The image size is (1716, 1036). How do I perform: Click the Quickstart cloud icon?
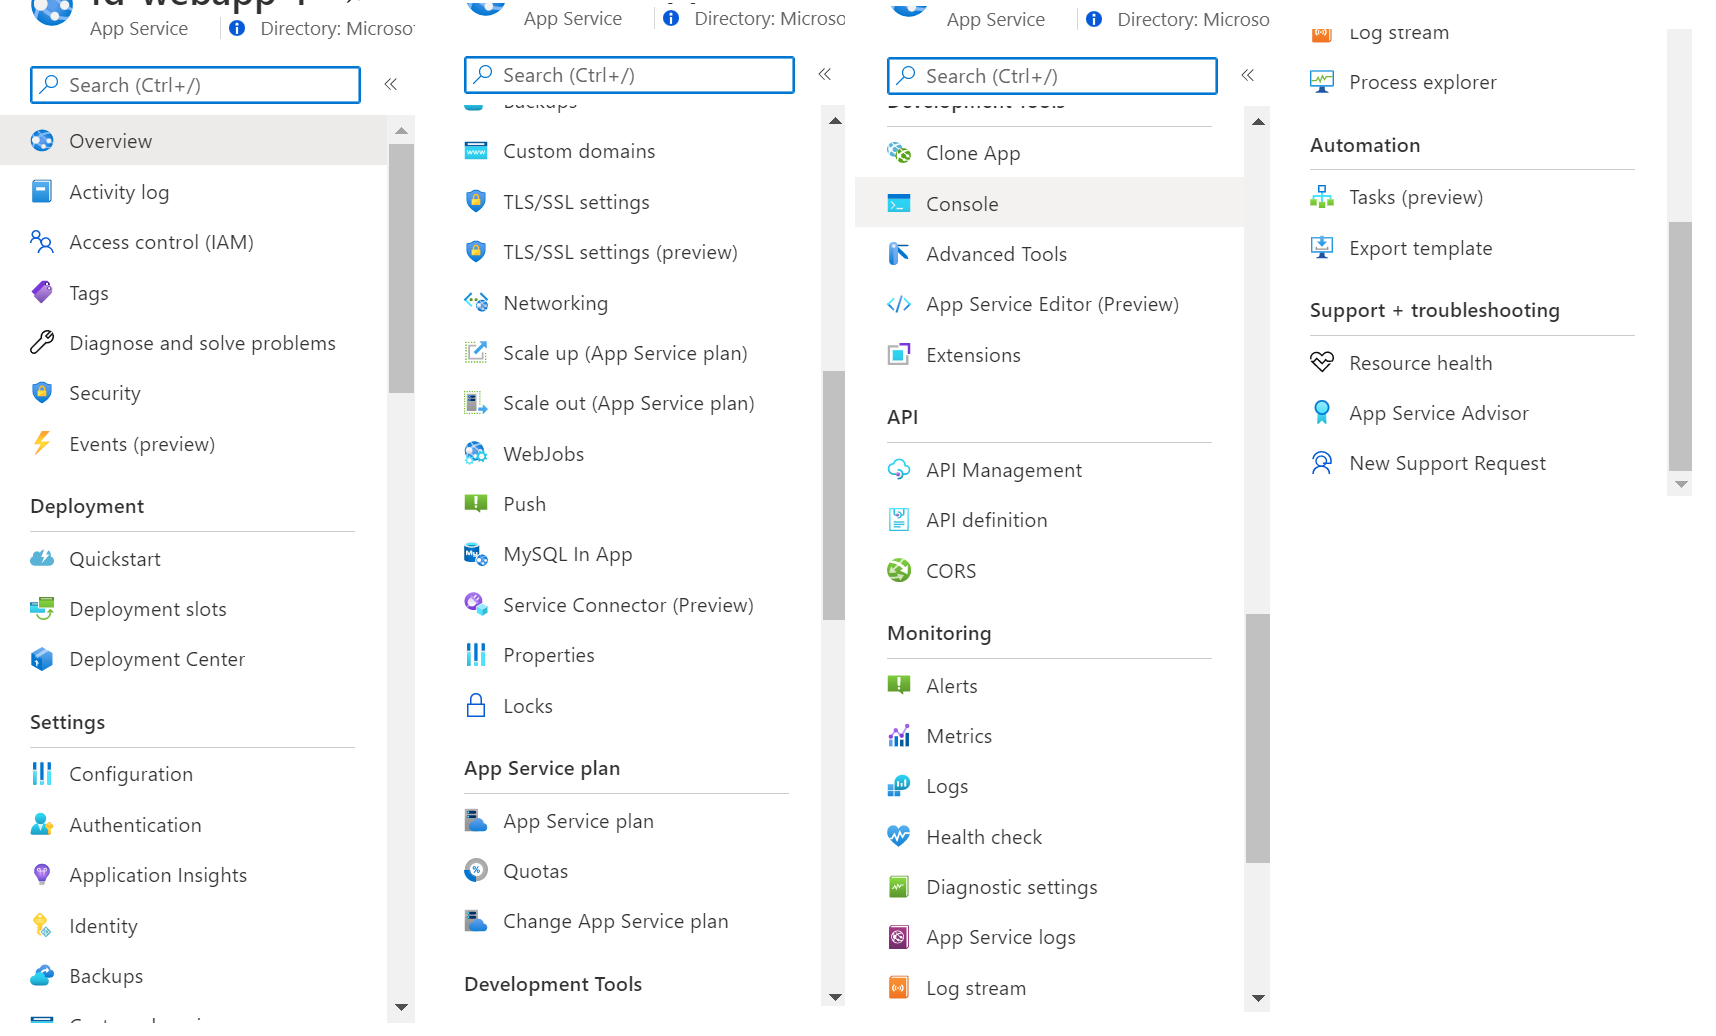pyautogui.click(x=42, y=559)
